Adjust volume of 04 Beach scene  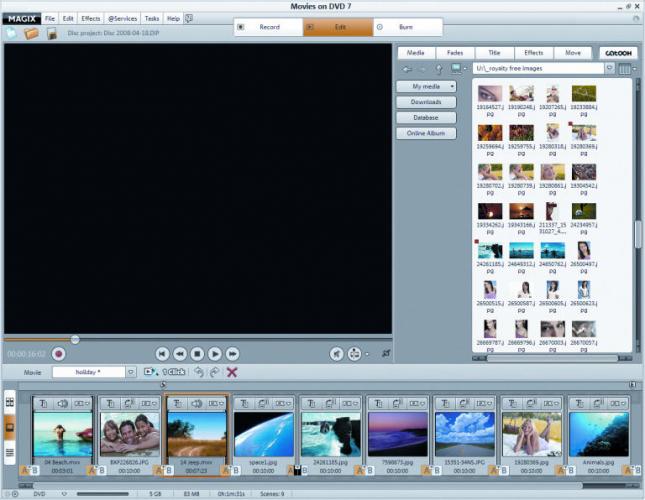click(x=63, y=404)
